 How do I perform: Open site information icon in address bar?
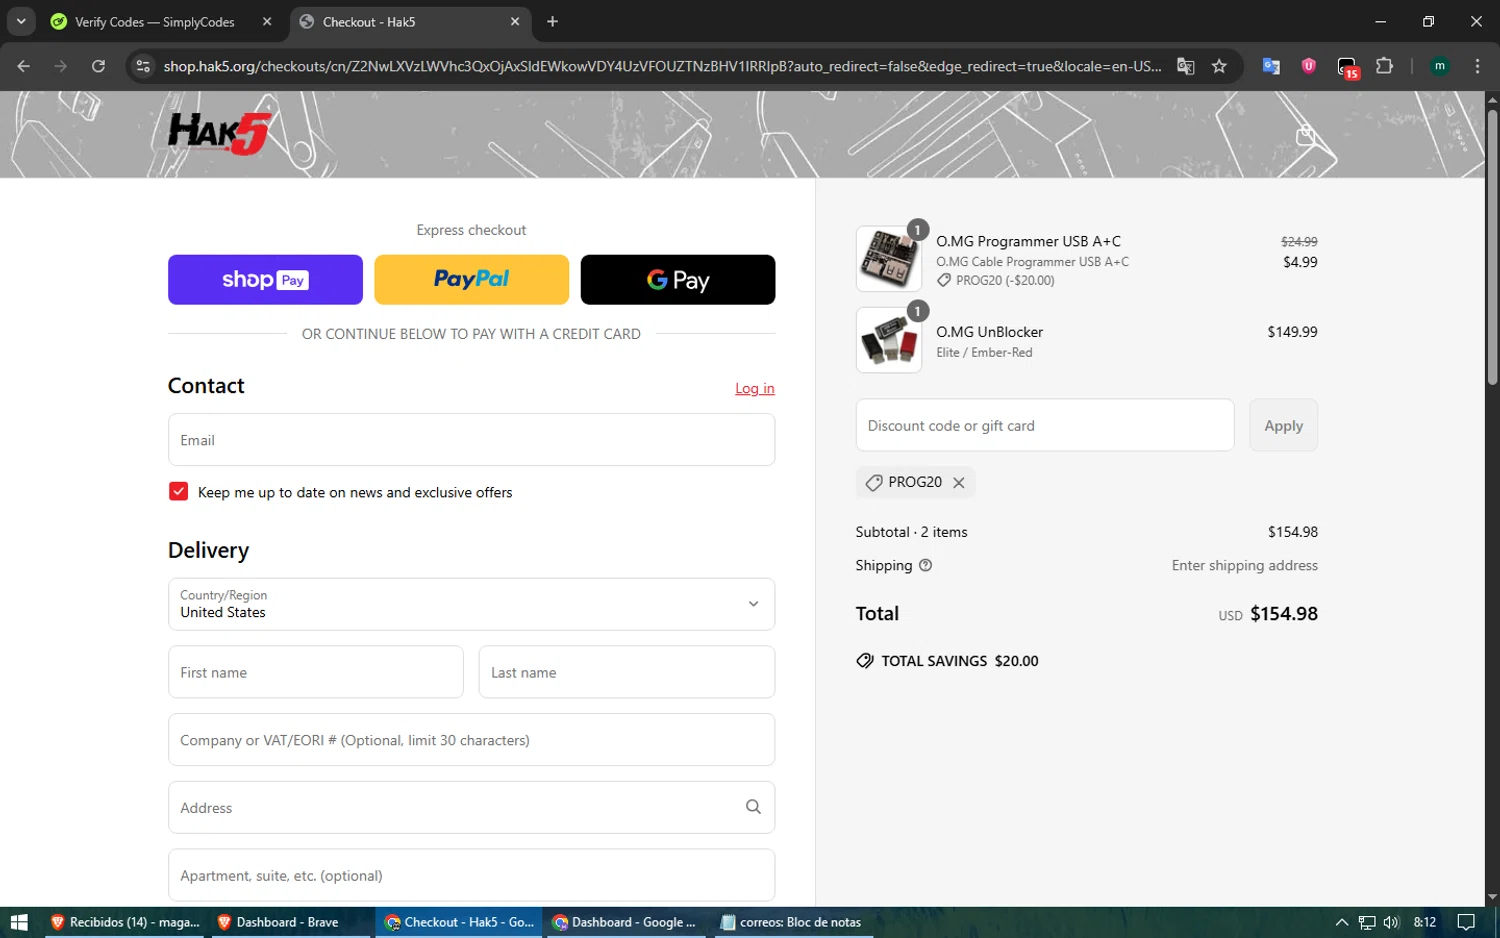point(143,66)
